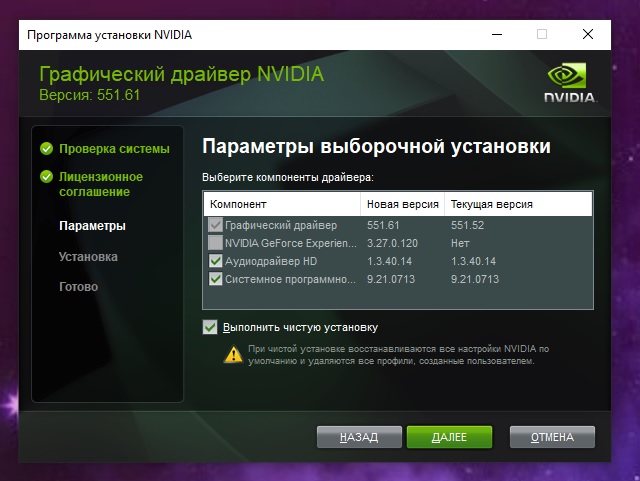
Task: Select the Аудиодрайвер HD row text
Action: tap(271, 261)
